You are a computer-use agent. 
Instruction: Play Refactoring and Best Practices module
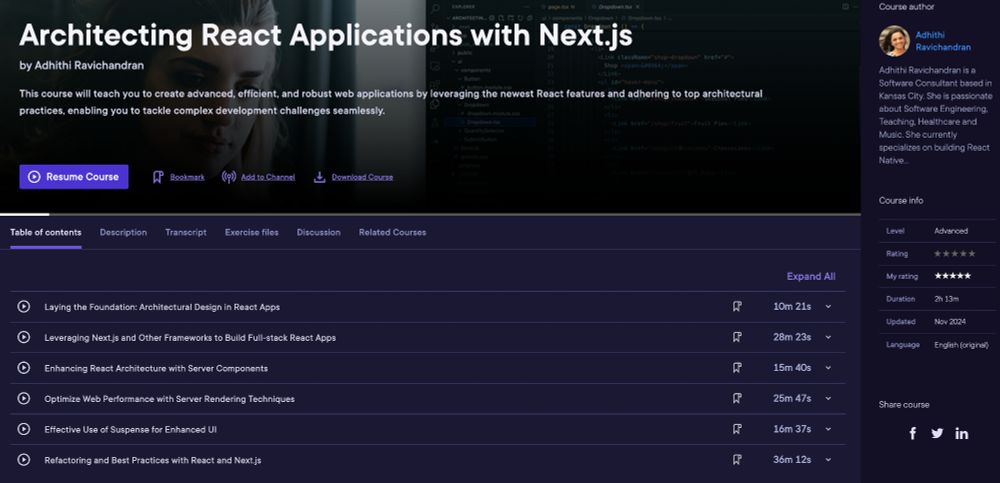point(24,459)
